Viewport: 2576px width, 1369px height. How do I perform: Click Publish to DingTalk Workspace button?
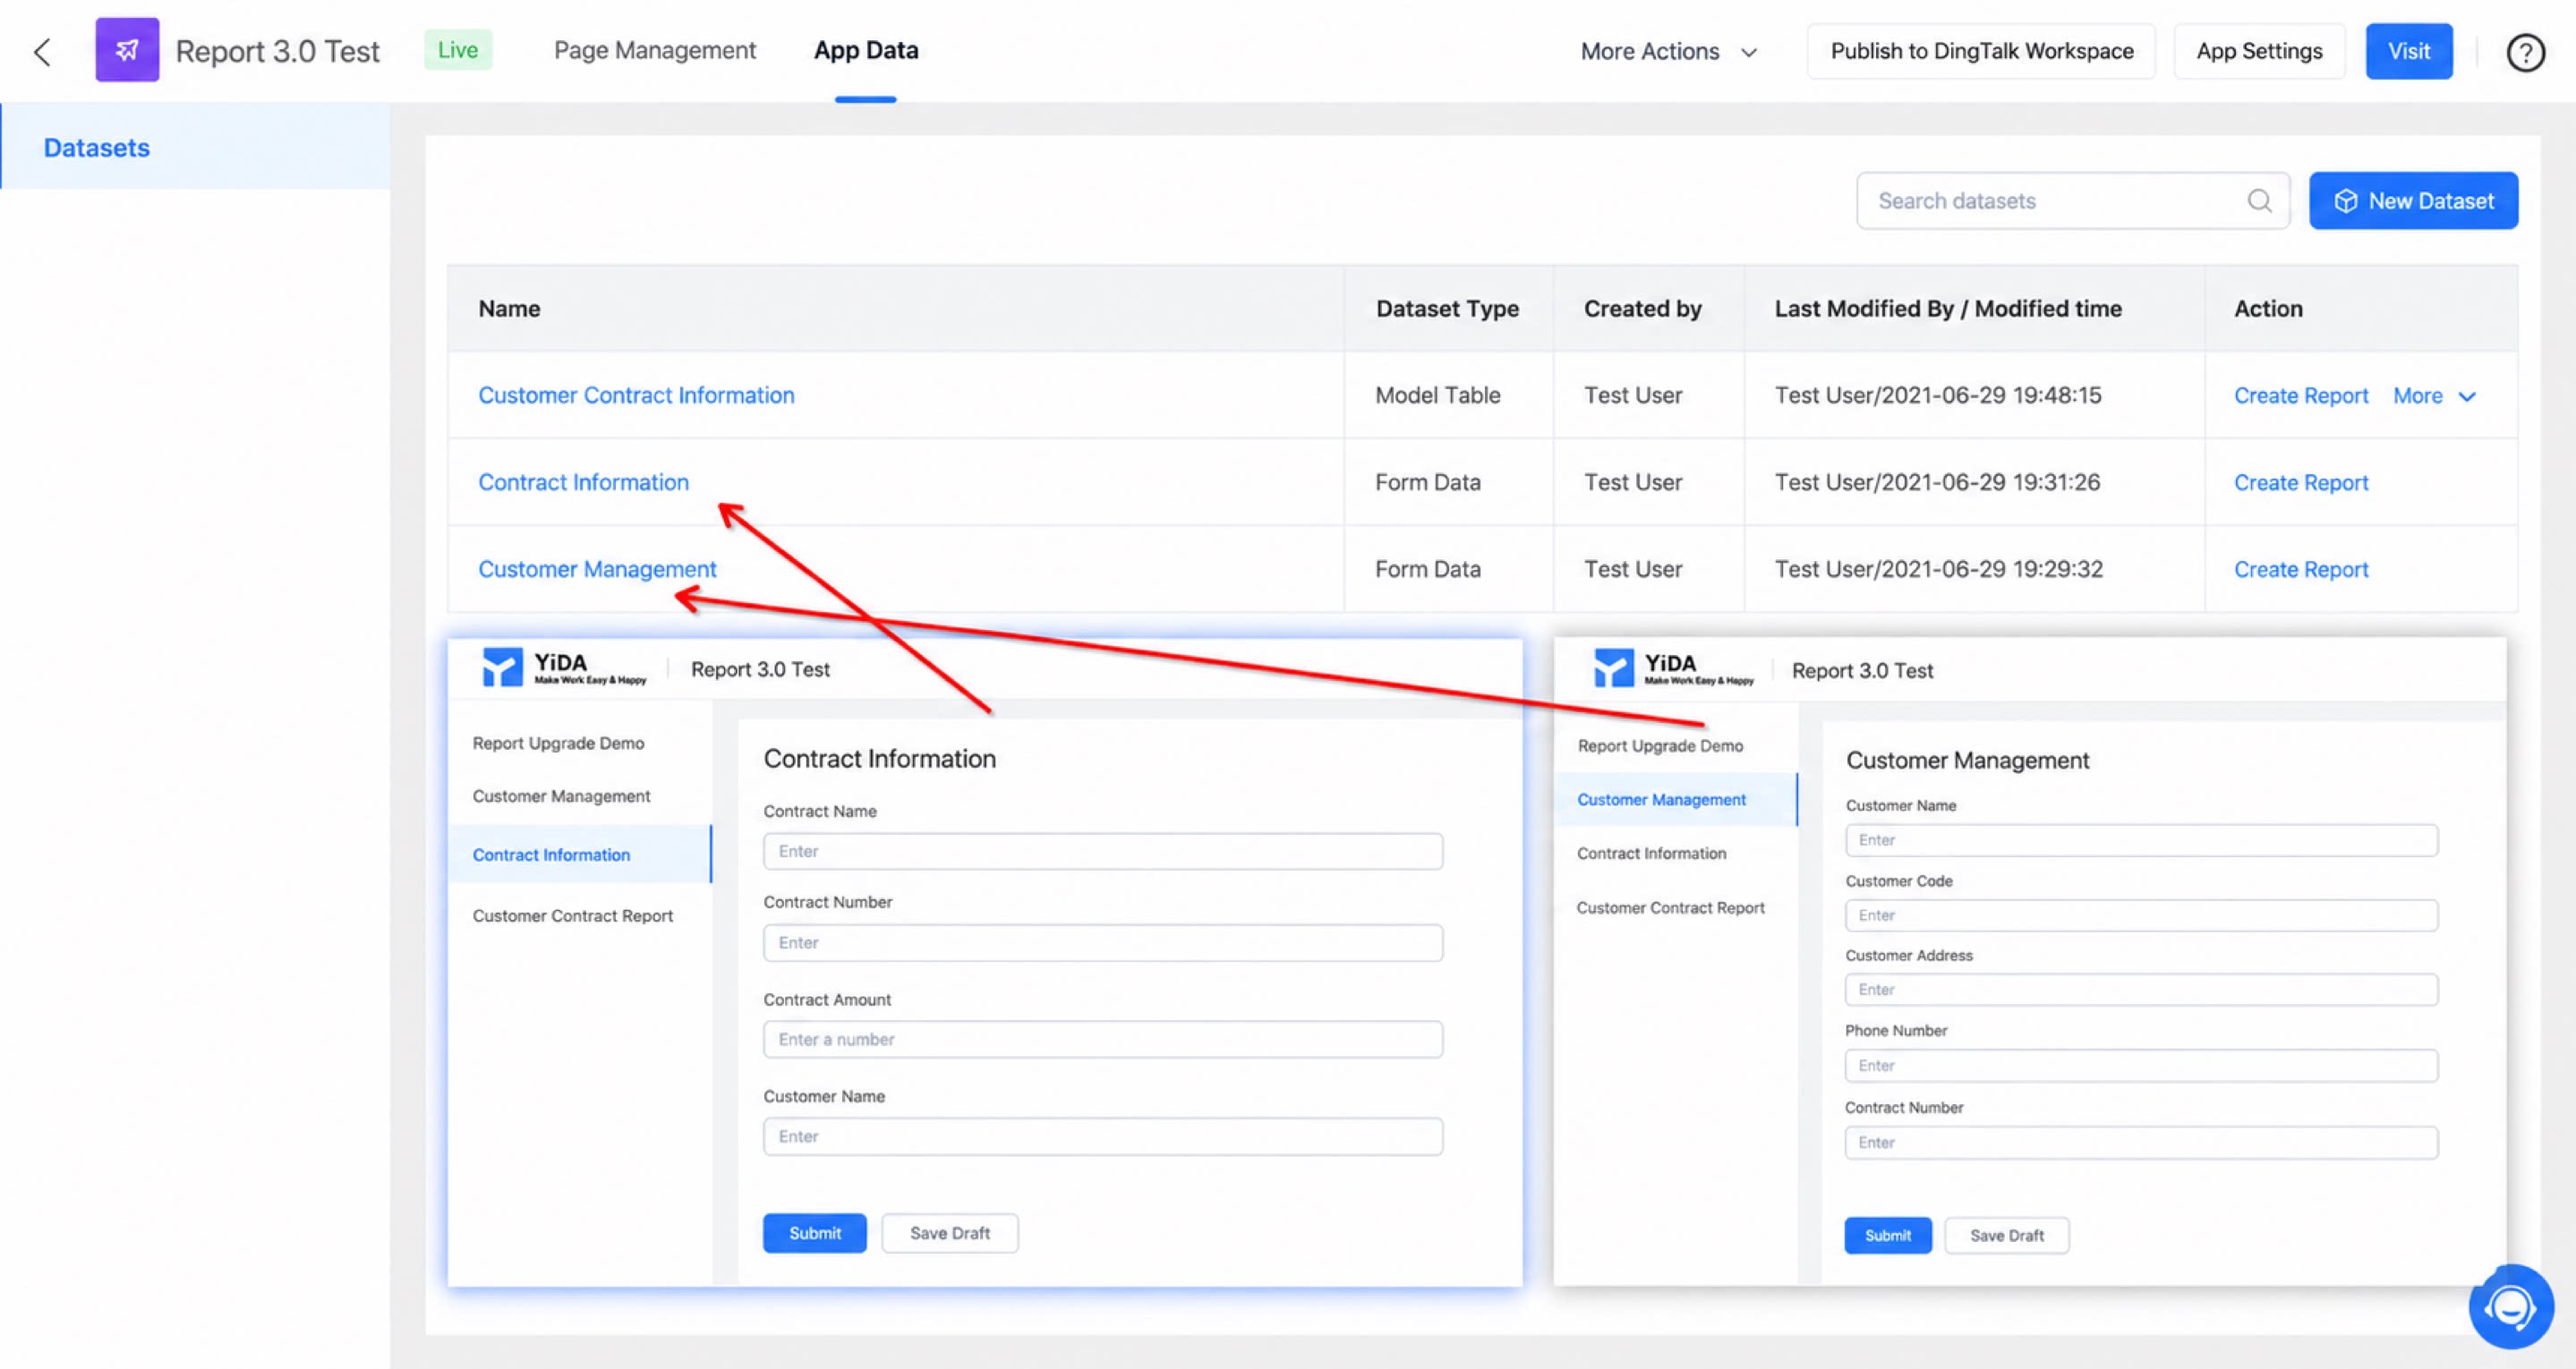pos(1981,51)
